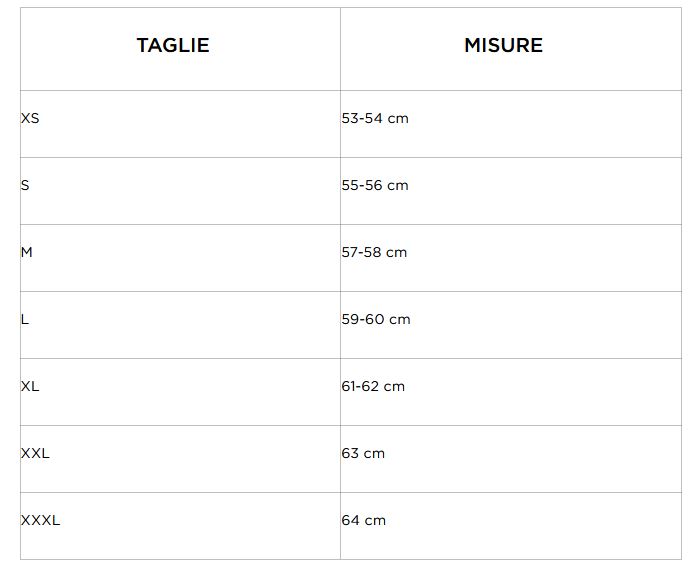Click the 57-58 cm measurement
This screenshot has height=565, width=695.
(374, 252)
